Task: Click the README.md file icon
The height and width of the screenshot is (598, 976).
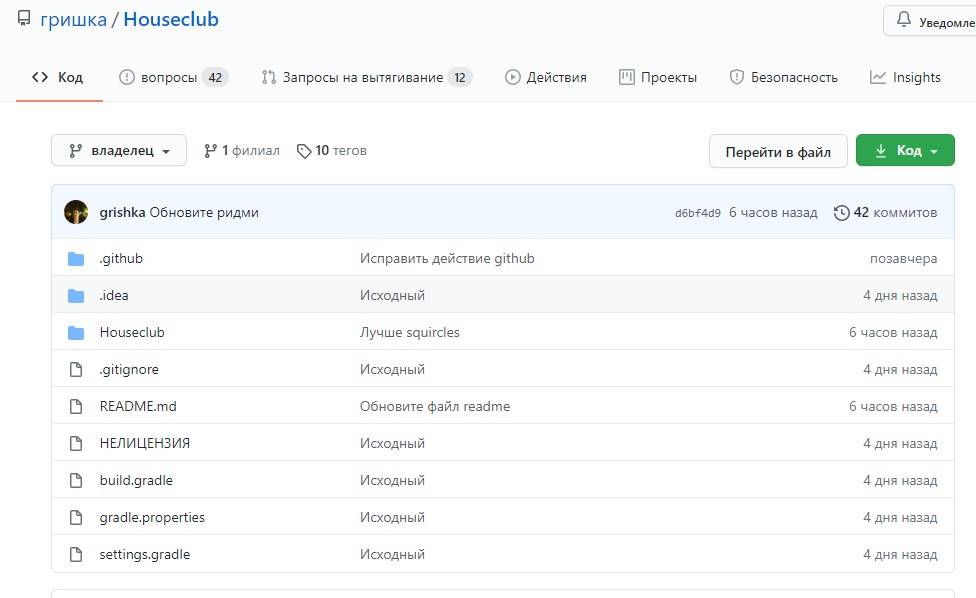Action: pos(76,407)
